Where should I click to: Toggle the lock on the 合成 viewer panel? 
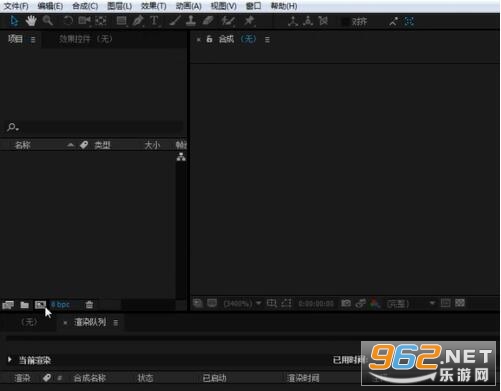tap(209, 39)
